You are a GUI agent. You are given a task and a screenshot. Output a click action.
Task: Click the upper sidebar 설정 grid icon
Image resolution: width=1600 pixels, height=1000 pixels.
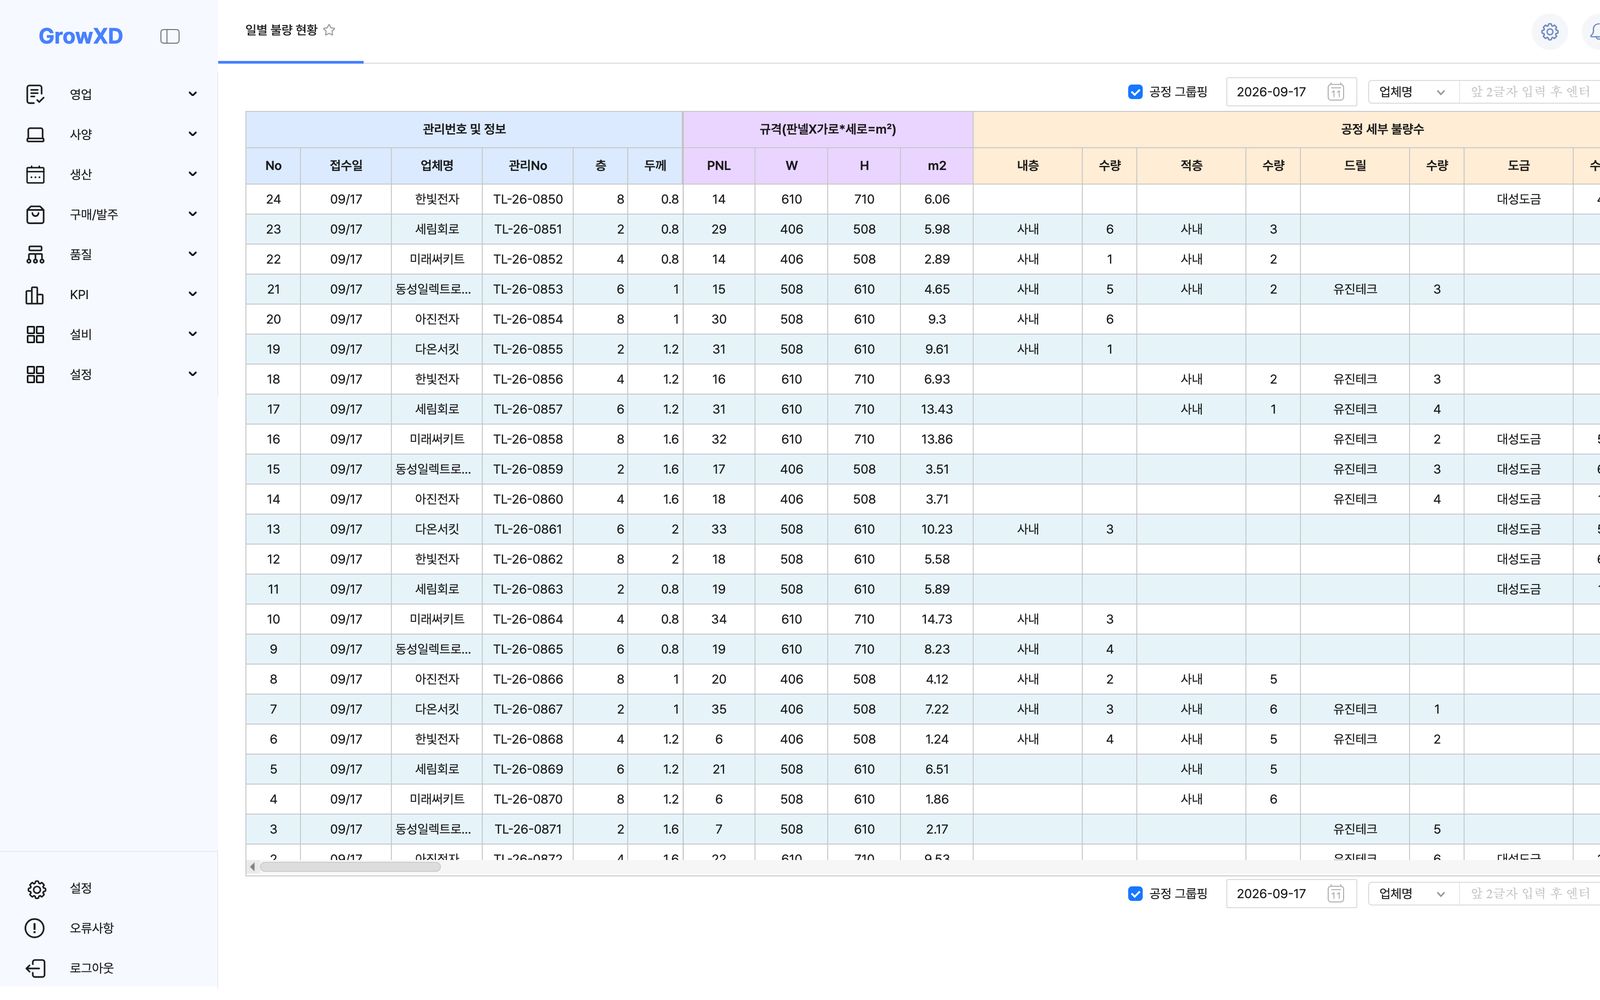pyautogui.click(x=35, y=374)
